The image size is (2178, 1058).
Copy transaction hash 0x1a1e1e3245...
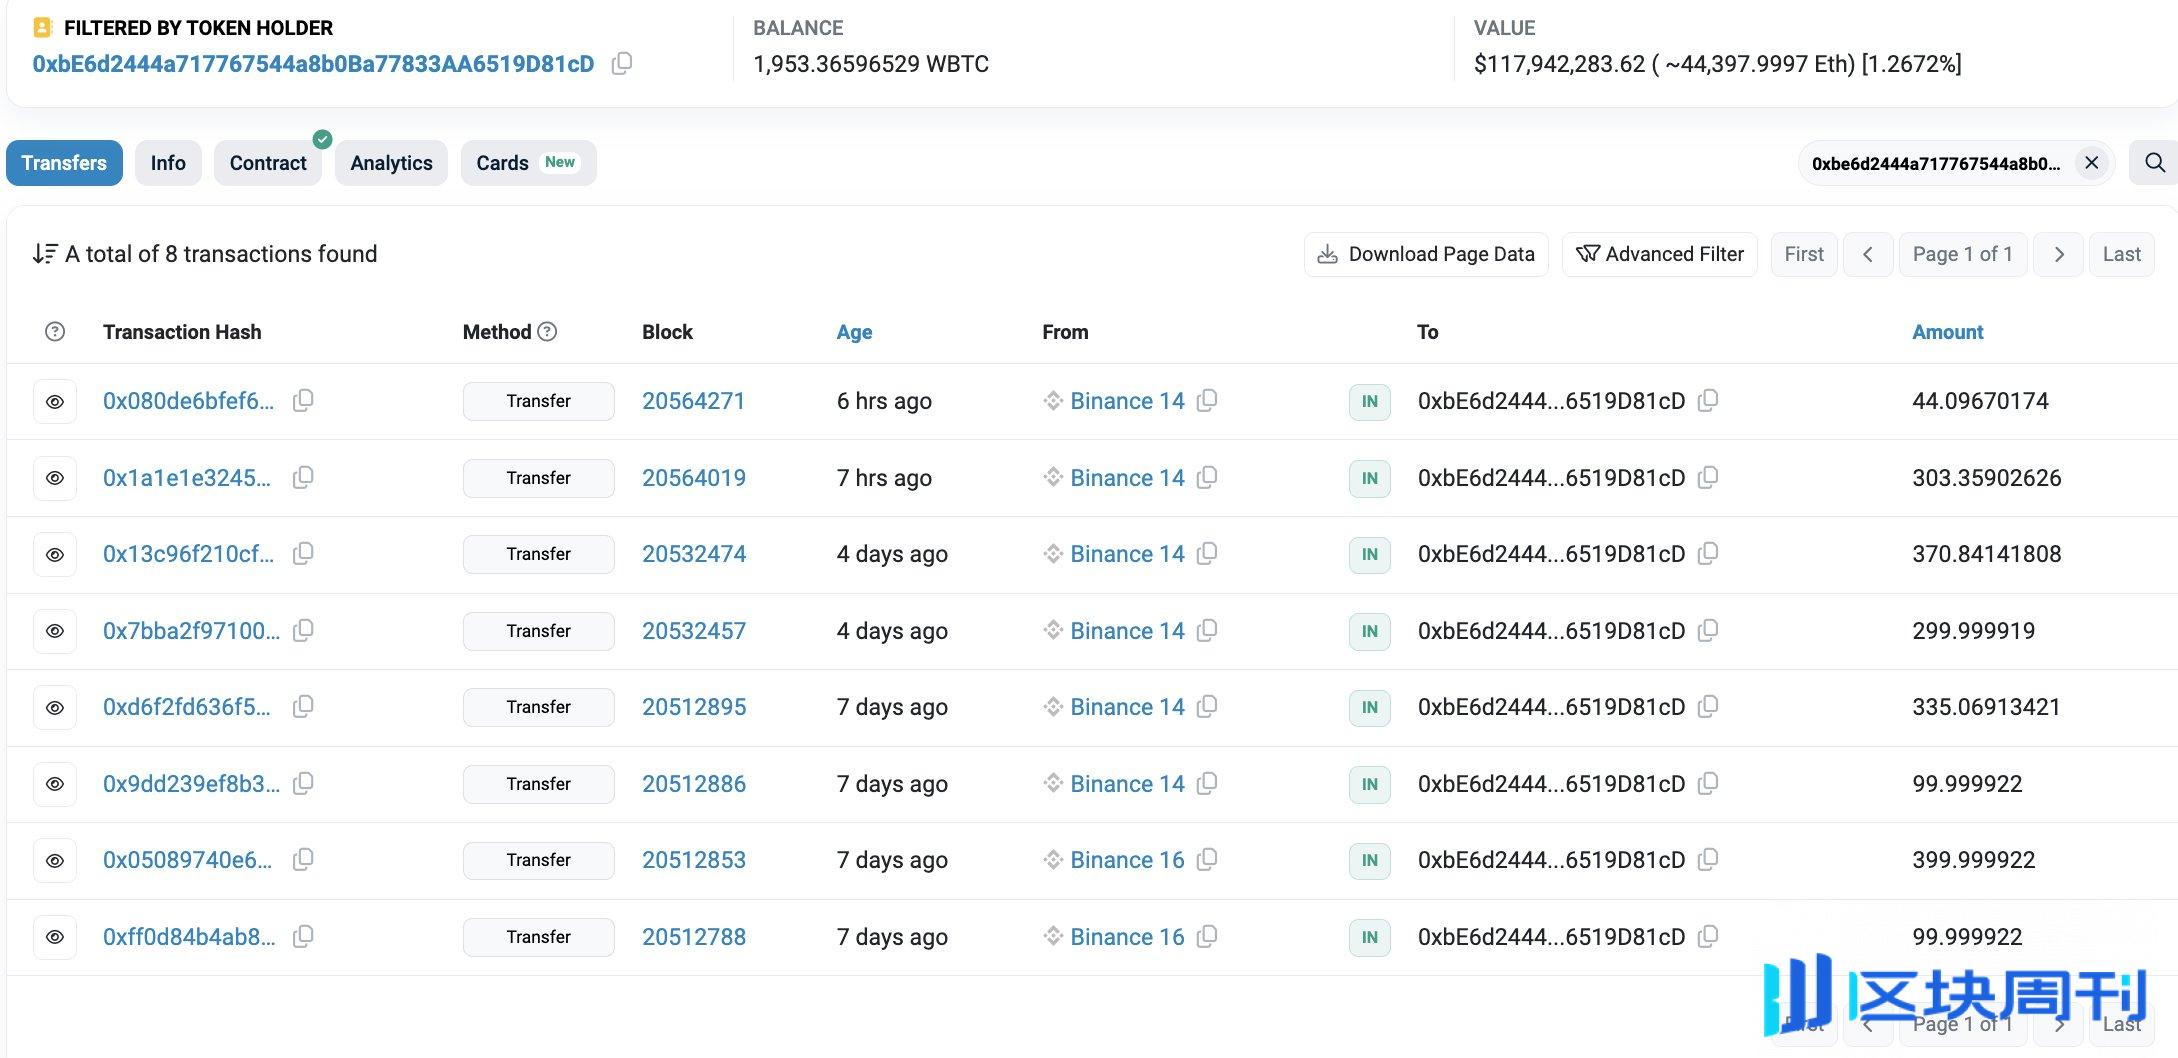303,478
